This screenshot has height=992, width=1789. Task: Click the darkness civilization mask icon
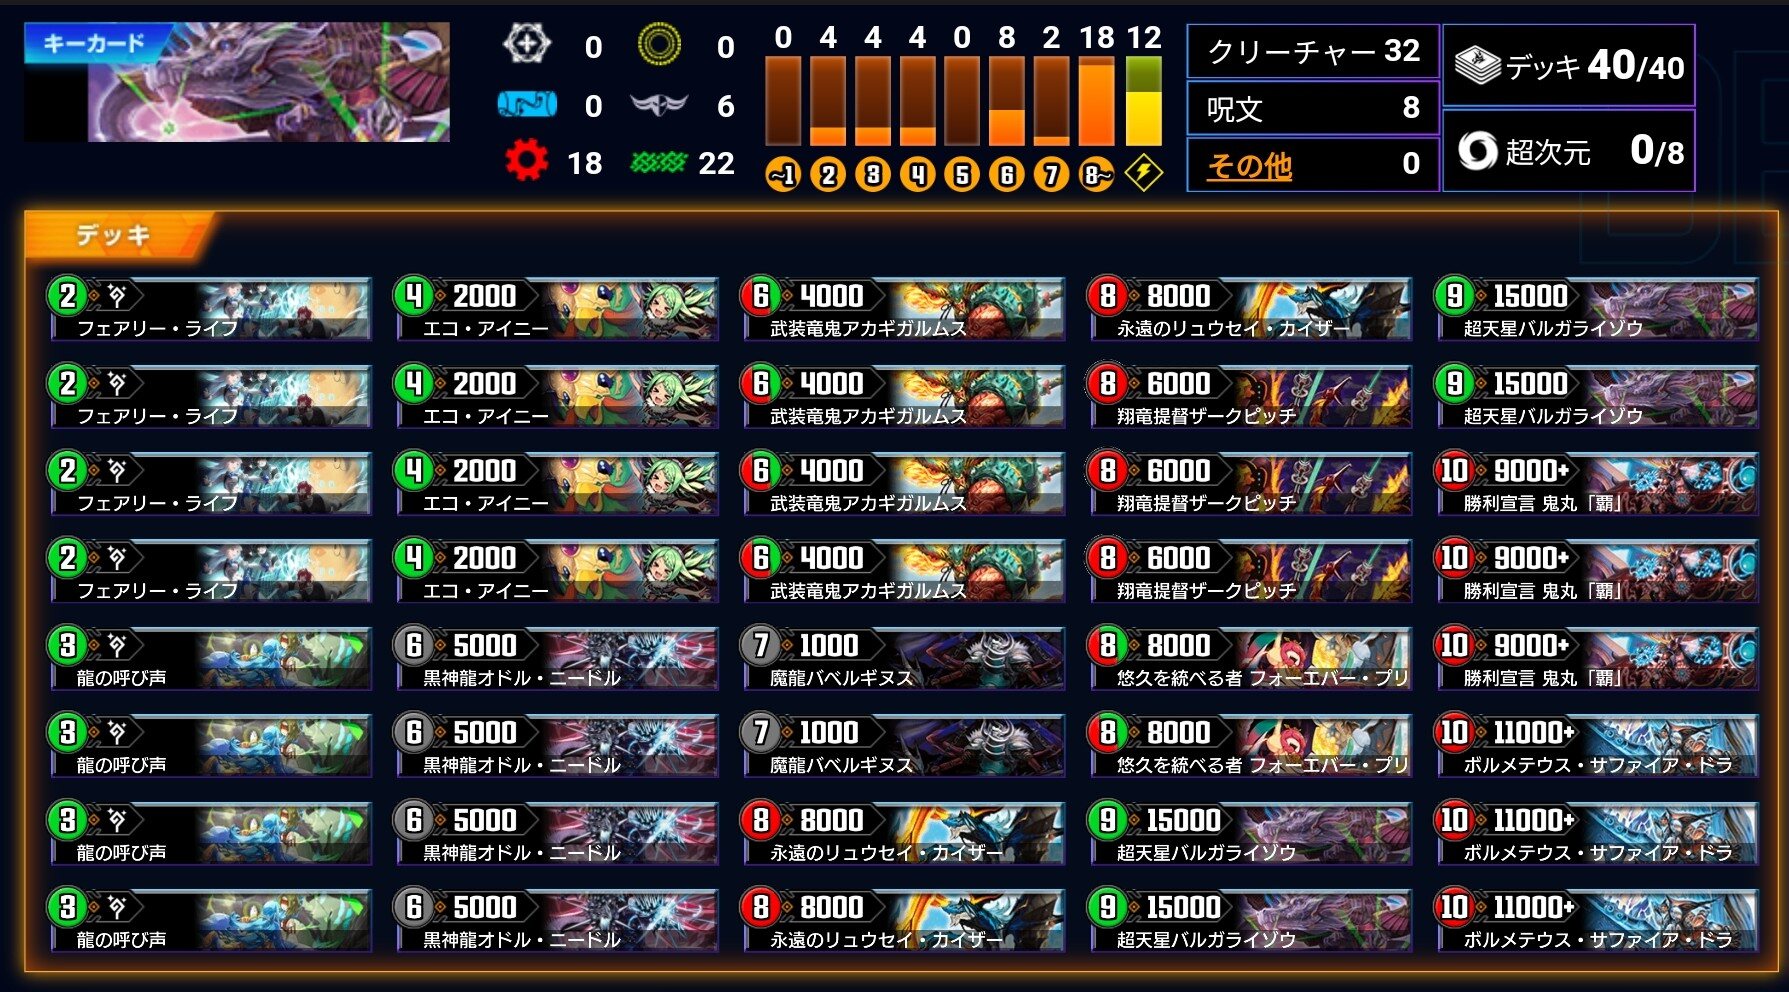tap(659, 104)
